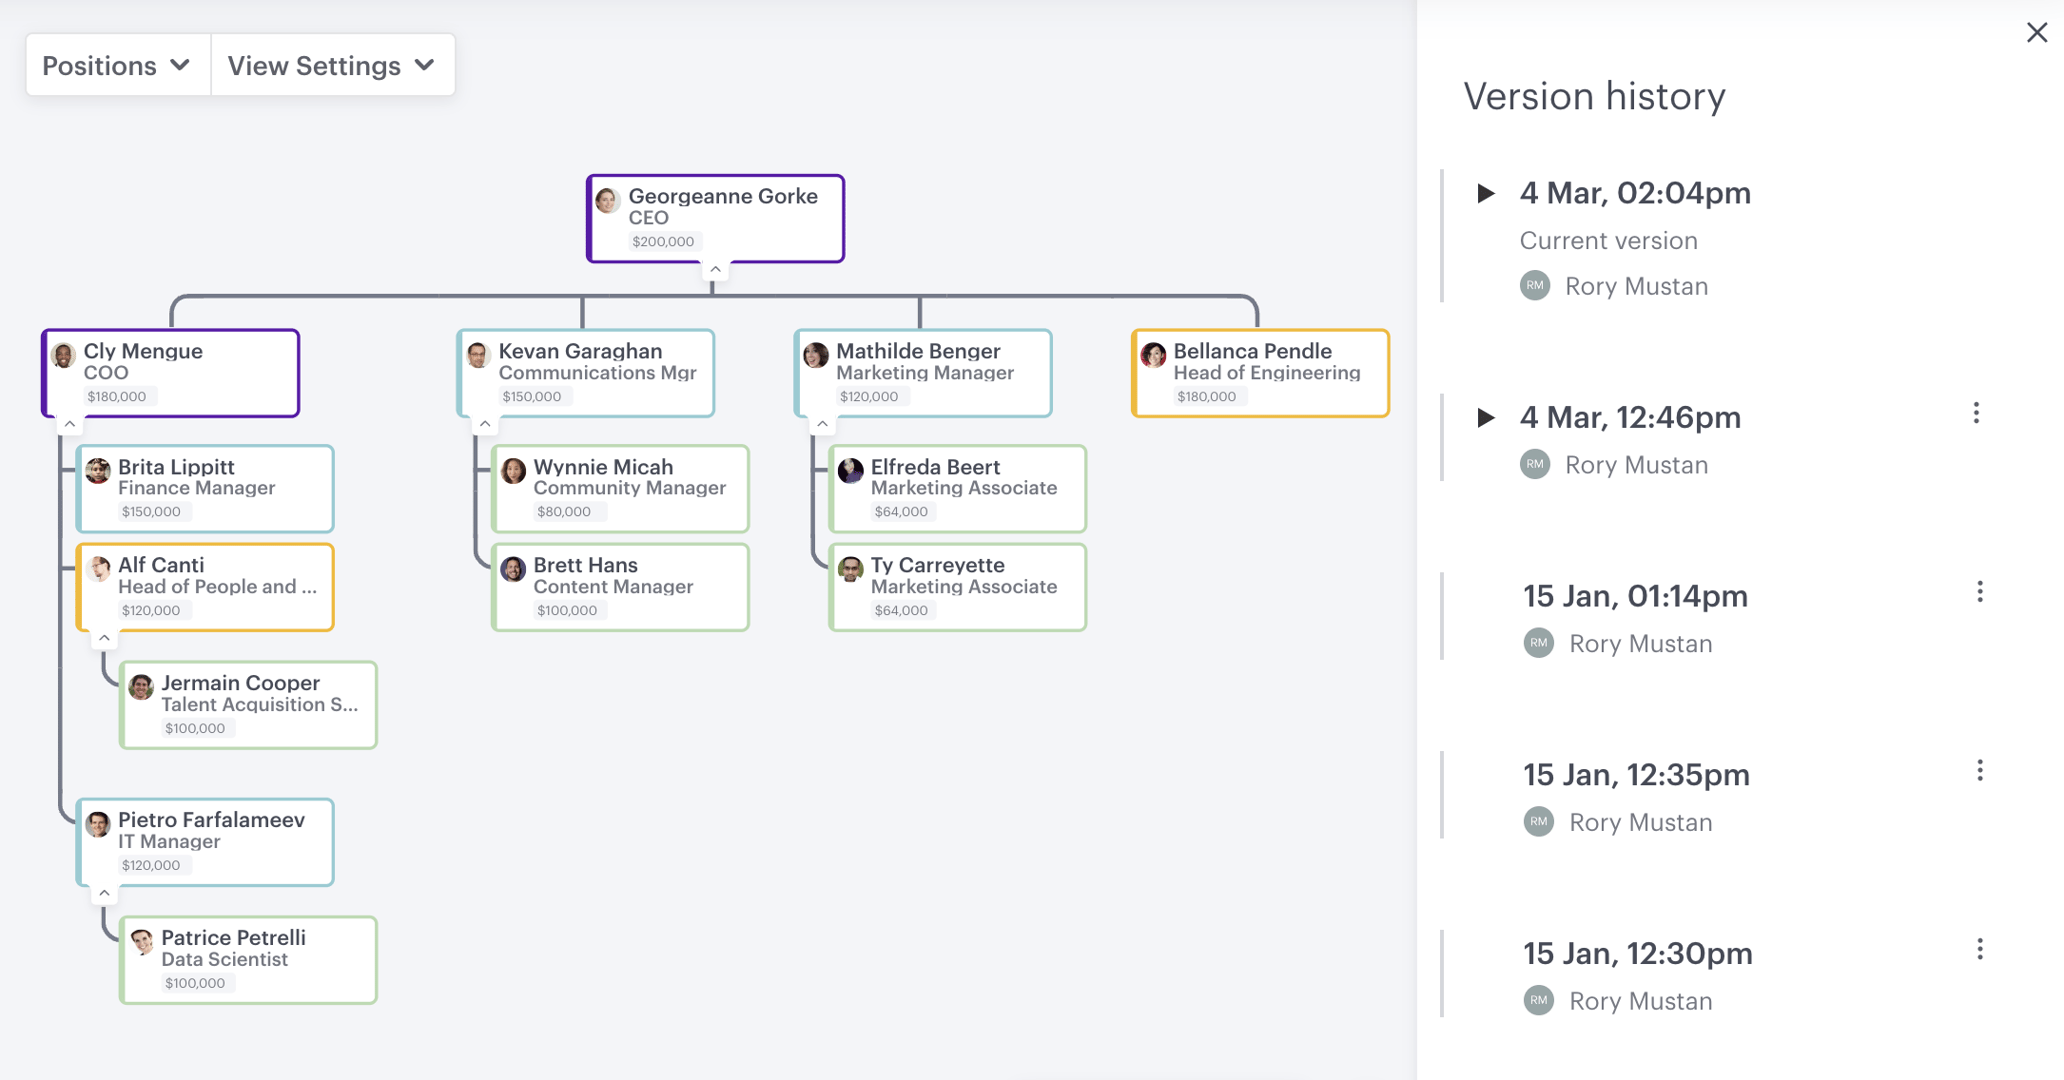2064x1080 pixels.
Task: Collapse reports under Mathilde Benger
Action: click(822, 425)
